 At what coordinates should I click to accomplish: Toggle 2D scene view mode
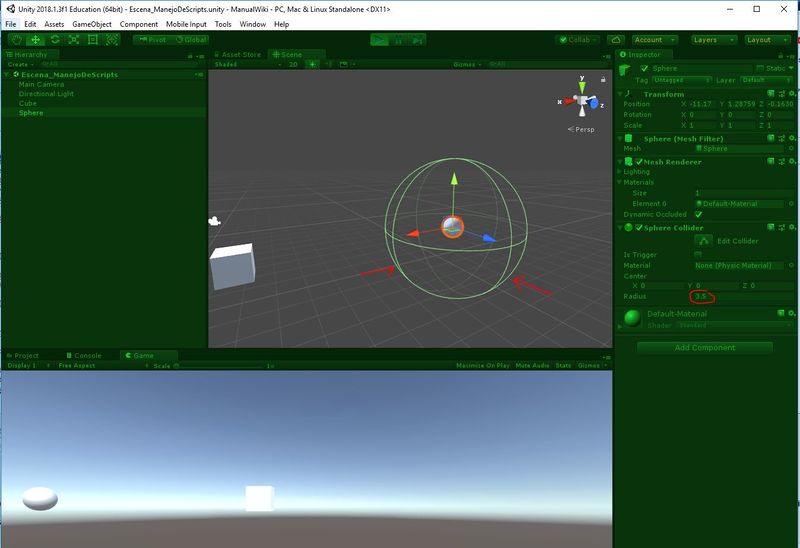tap(293, 64)
